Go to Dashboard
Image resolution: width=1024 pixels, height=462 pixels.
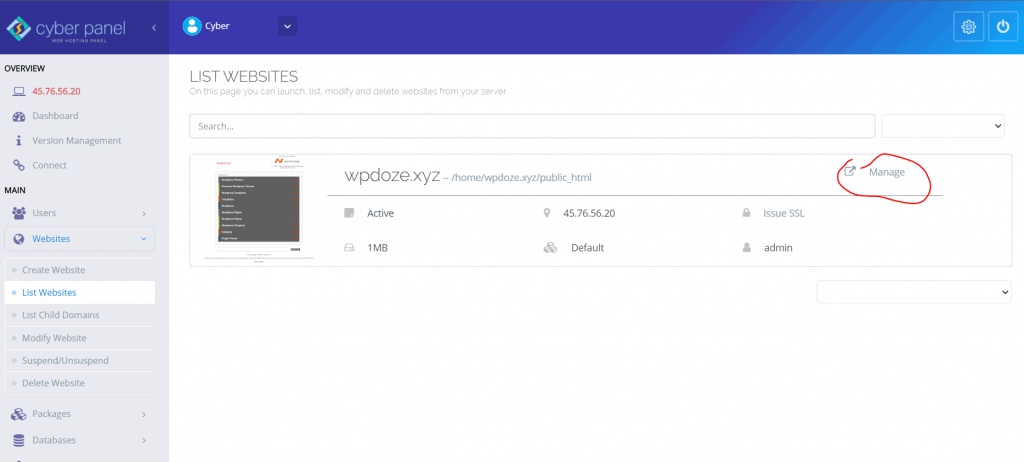(x=55, y=116)
